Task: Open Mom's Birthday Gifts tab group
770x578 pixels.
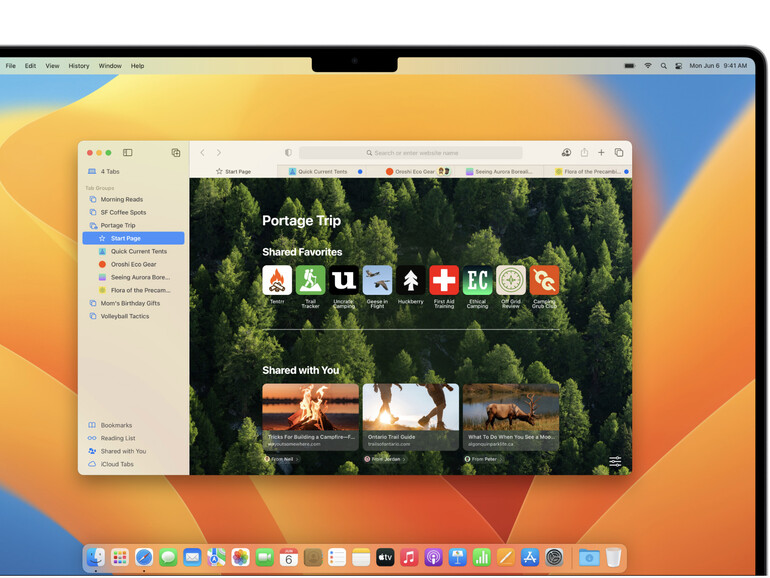Action: [x=134, y=303]
